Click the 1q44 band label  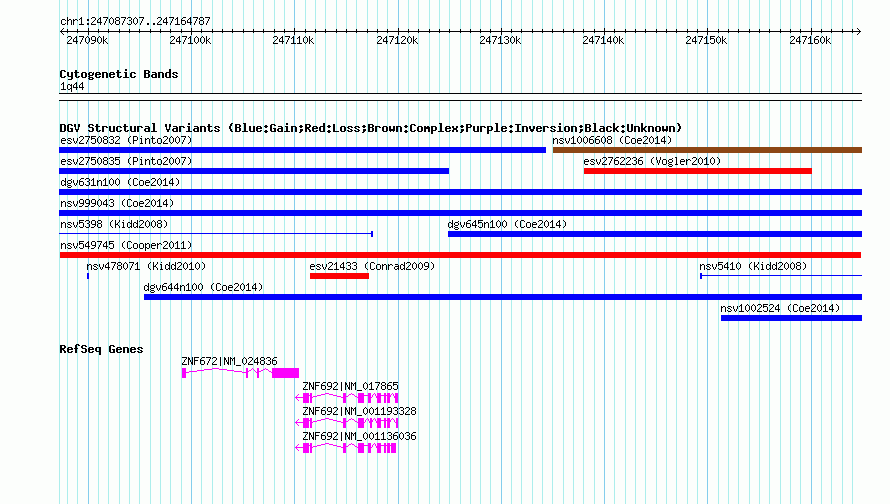coord(72,86)
